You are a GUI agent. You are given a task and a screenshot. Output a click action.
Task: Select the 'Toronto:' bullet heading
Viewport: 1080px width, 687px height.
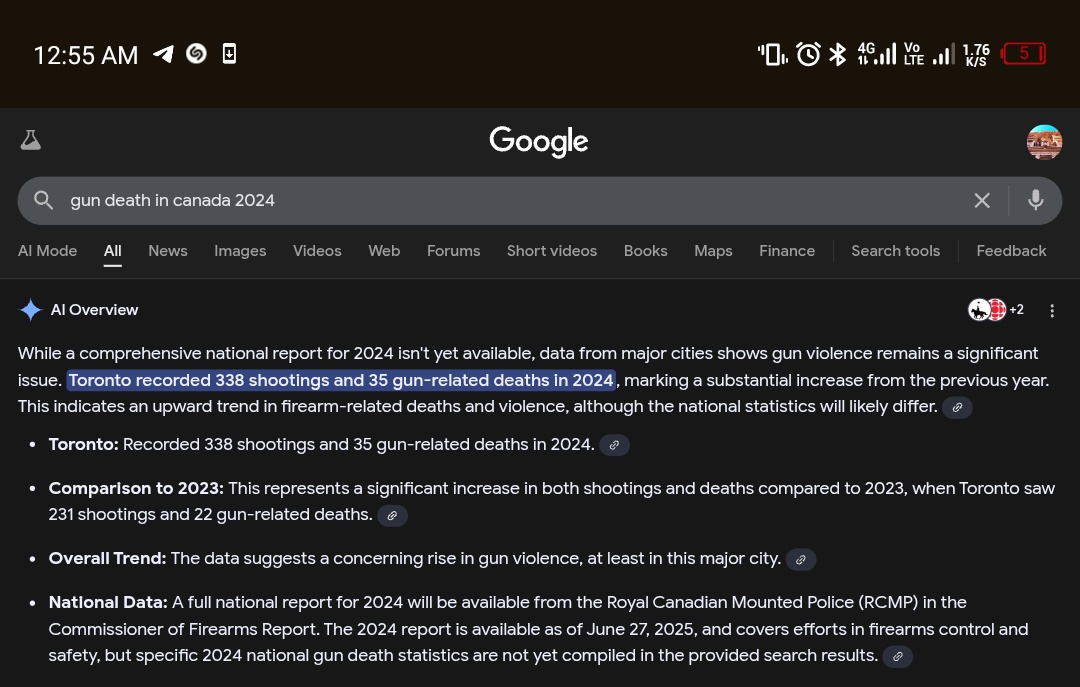(x=83, y=444)
